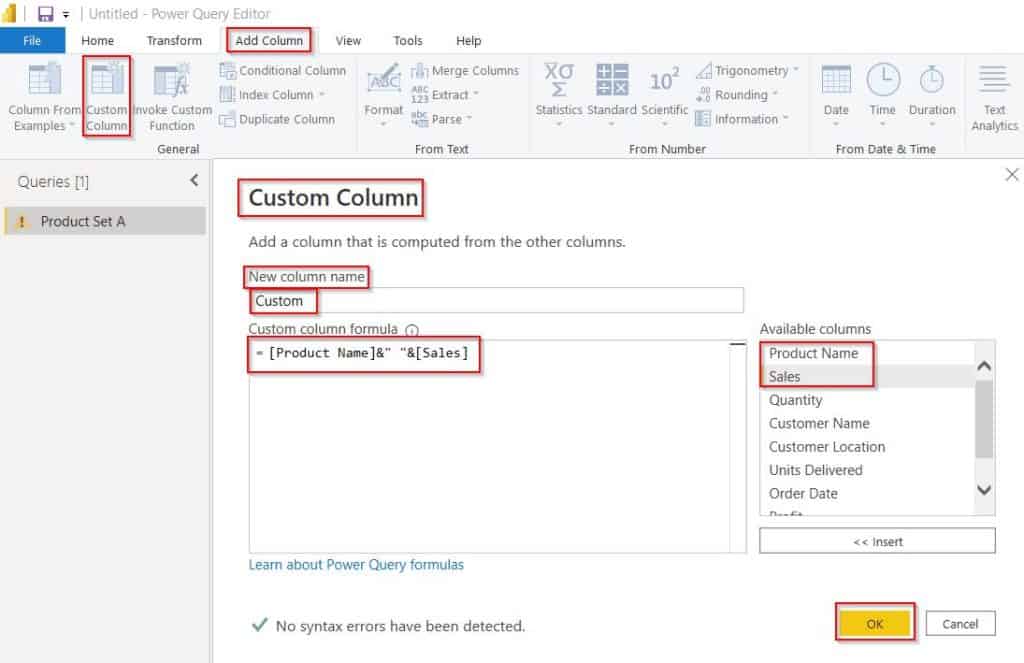This screenshot has height=663, width=1024.
Task: Collapse the Queries pane chevron
Action: click(x=194, y=180)
